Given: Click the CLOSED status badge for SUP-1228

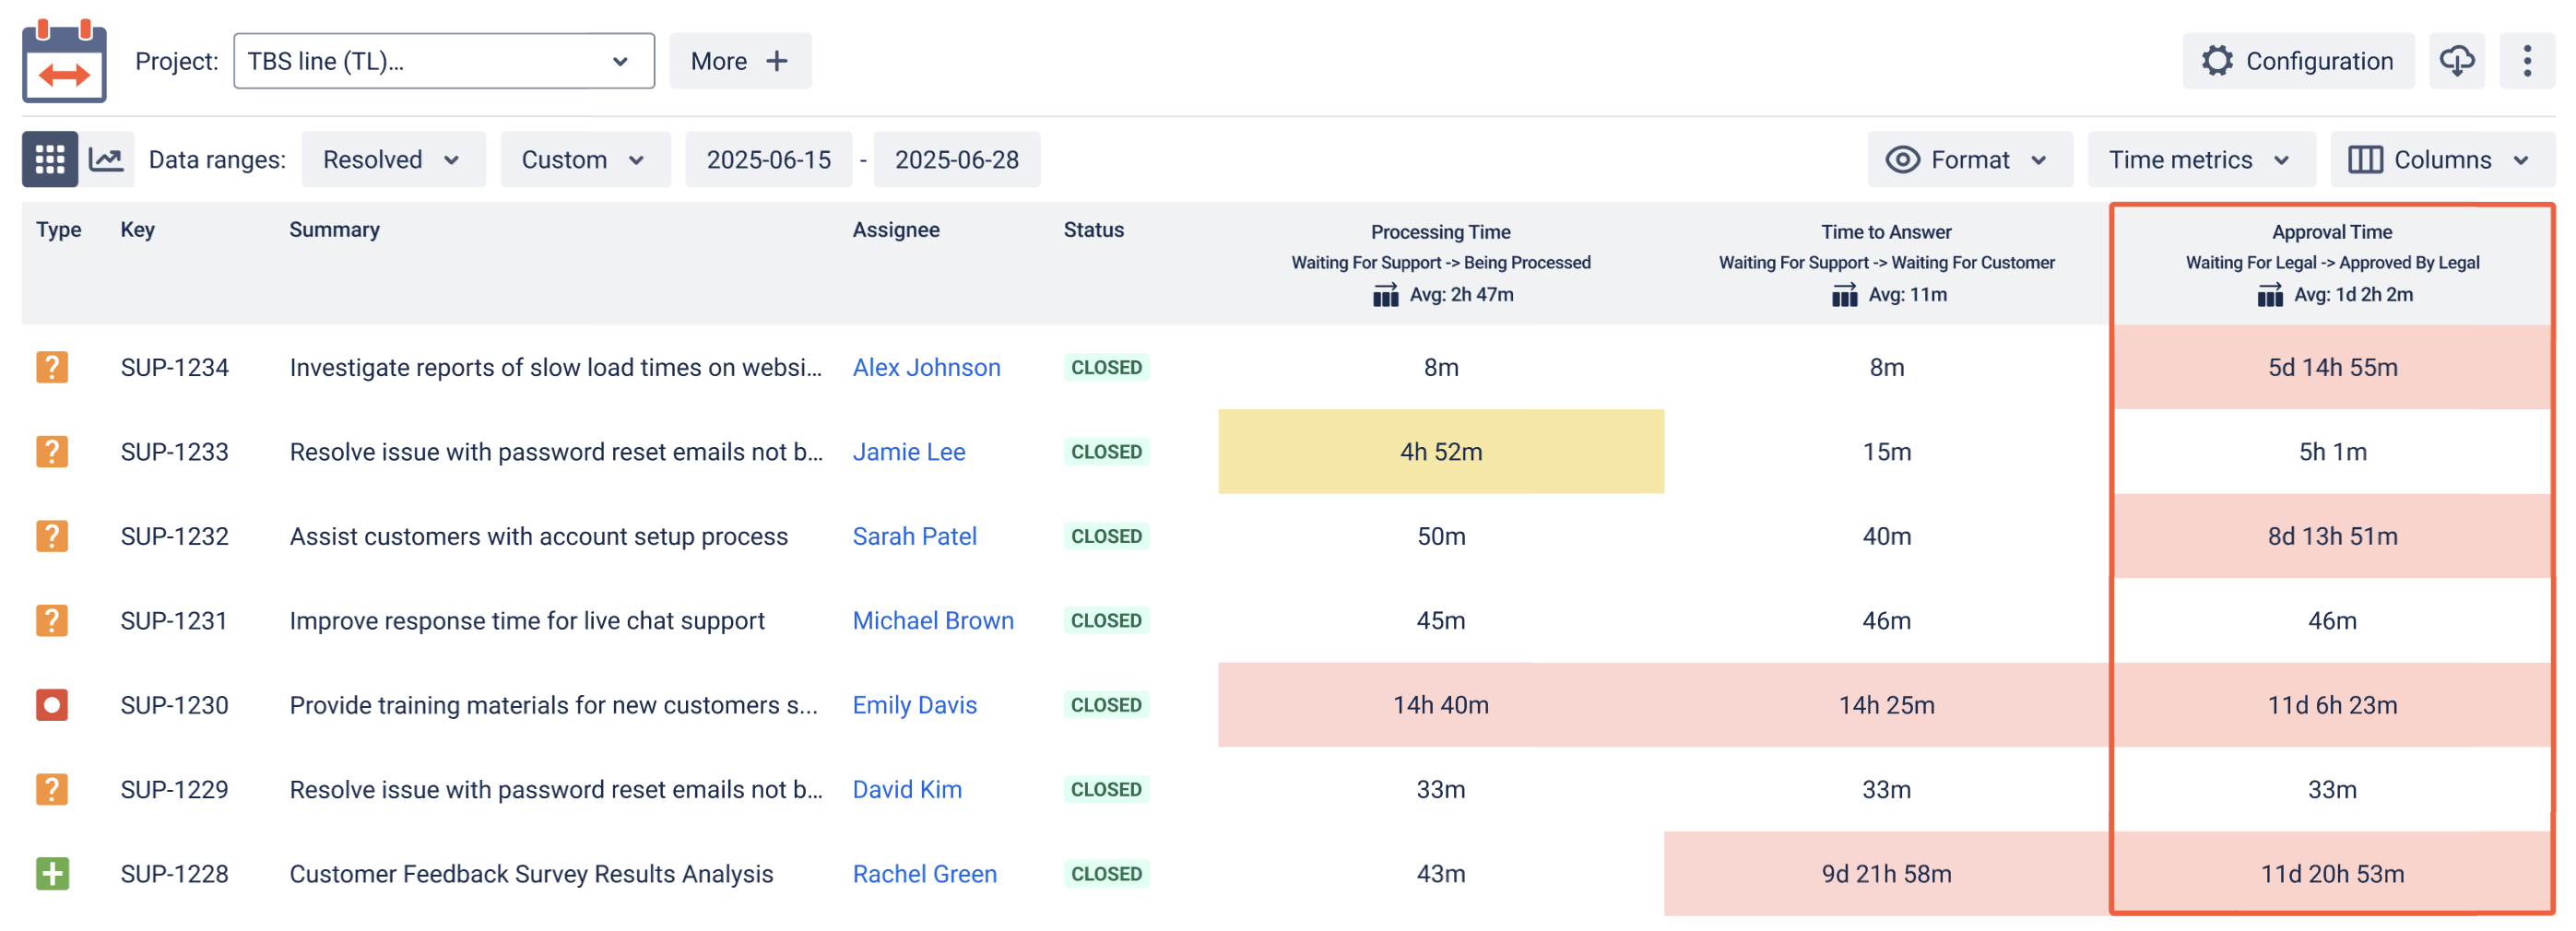Looking at the screenshot, I should 1106,874.
